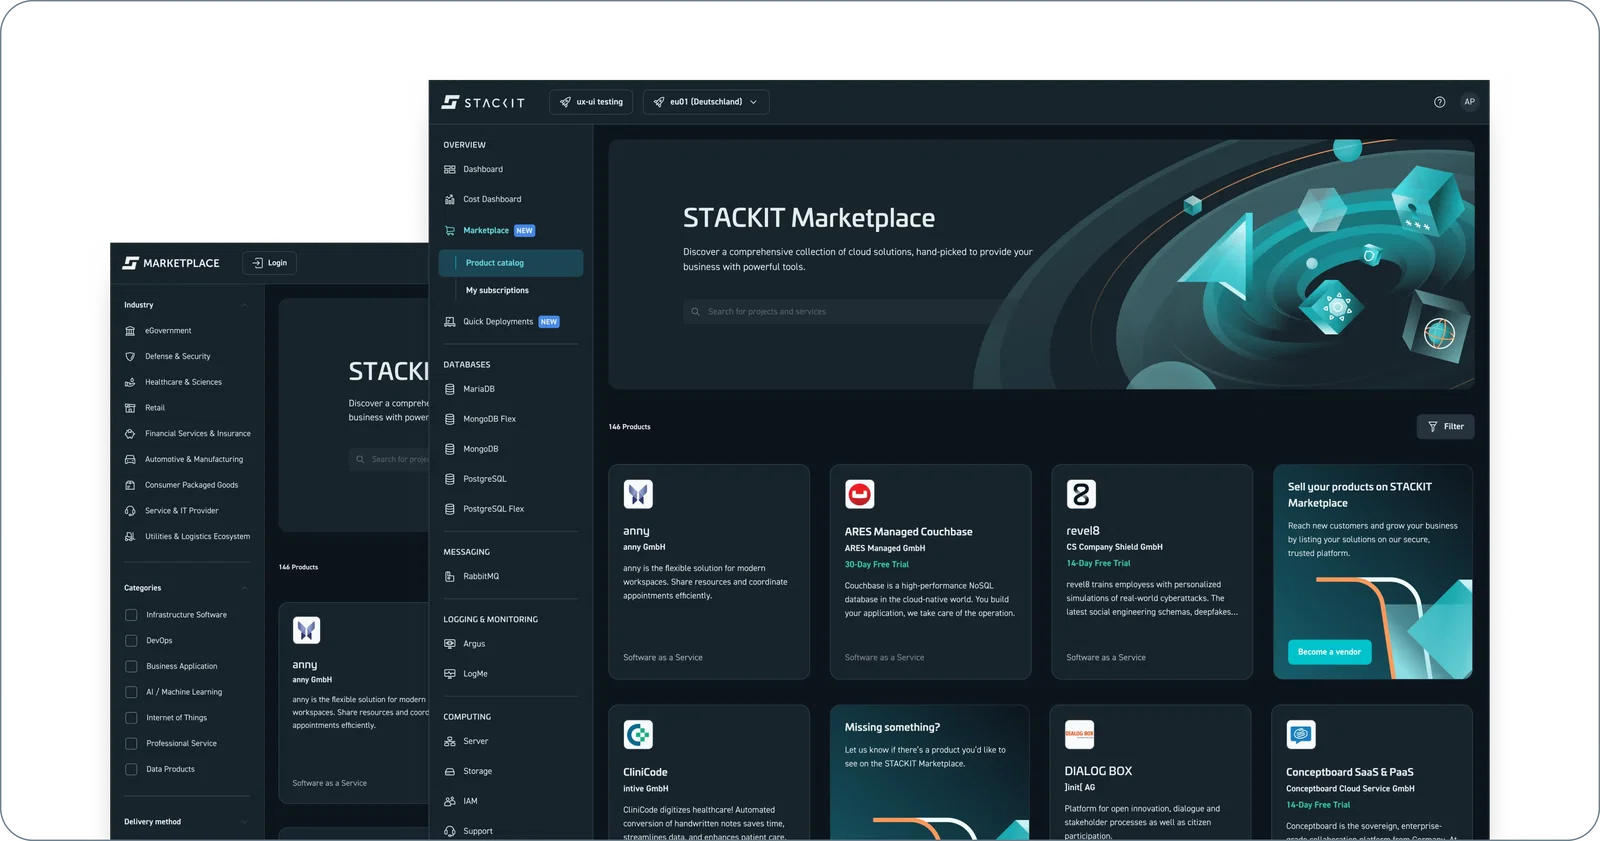Open Utilities & Logistics Ecosystem link
The height and width of the screenshot is (841, 1600).
click(x=198, y=537)
